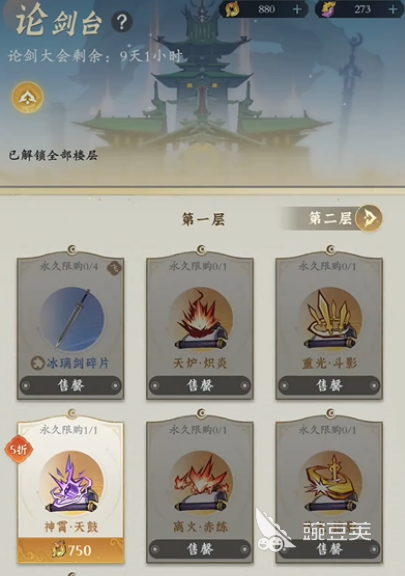Click the 第一层 floor heading
The height and width of the screenshot is (576, 405).
pyautogui.click(x=203, y=219)
